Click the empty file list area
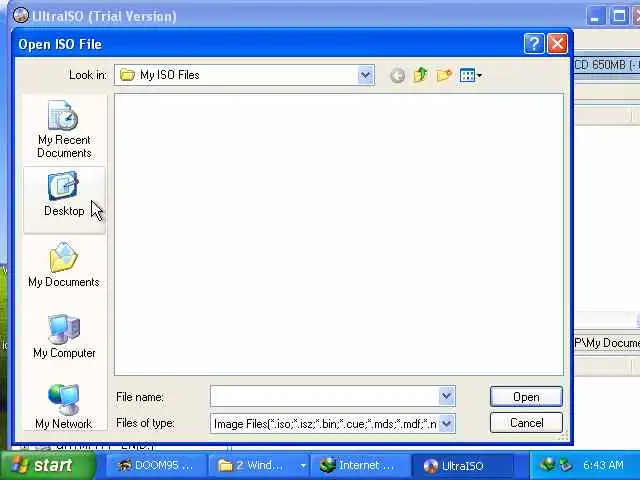The width and height of the screenshot is (640, 480). pos(339,234)
